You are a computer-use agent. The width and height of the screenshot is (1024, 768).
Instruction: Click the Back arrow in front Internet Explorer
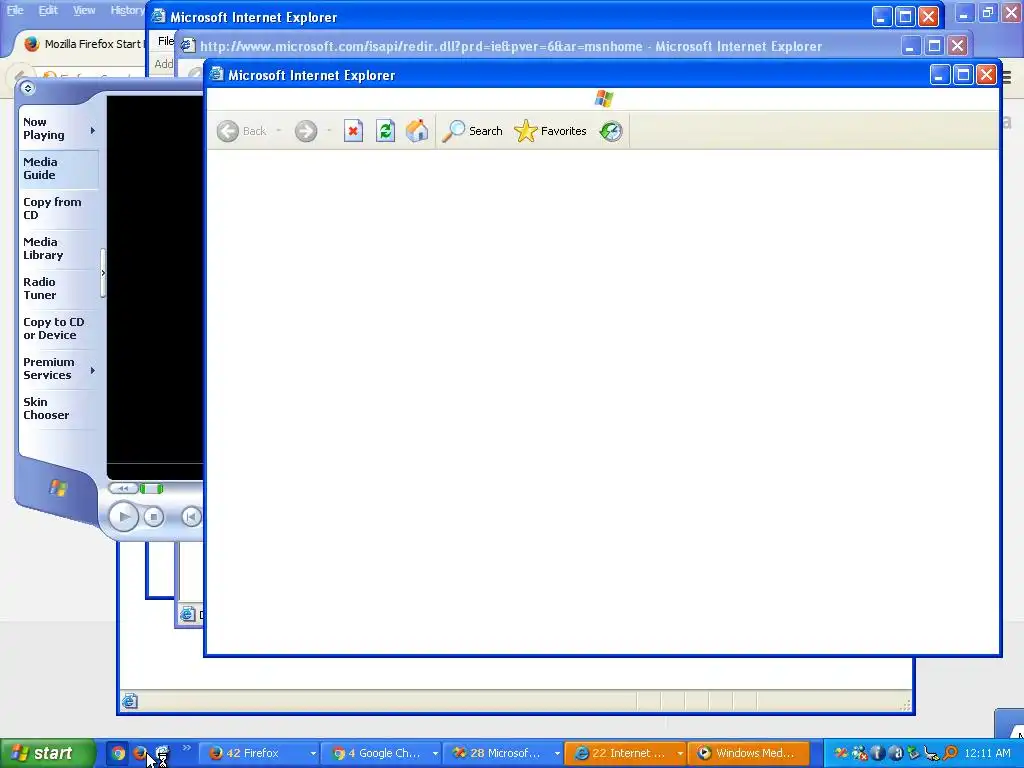pos(228,131)
